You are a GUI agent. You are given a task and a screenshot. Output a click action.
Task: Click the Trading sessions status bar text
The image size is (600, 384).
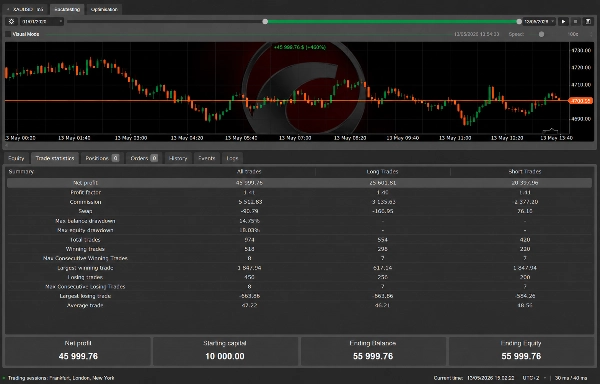[61, 378]
